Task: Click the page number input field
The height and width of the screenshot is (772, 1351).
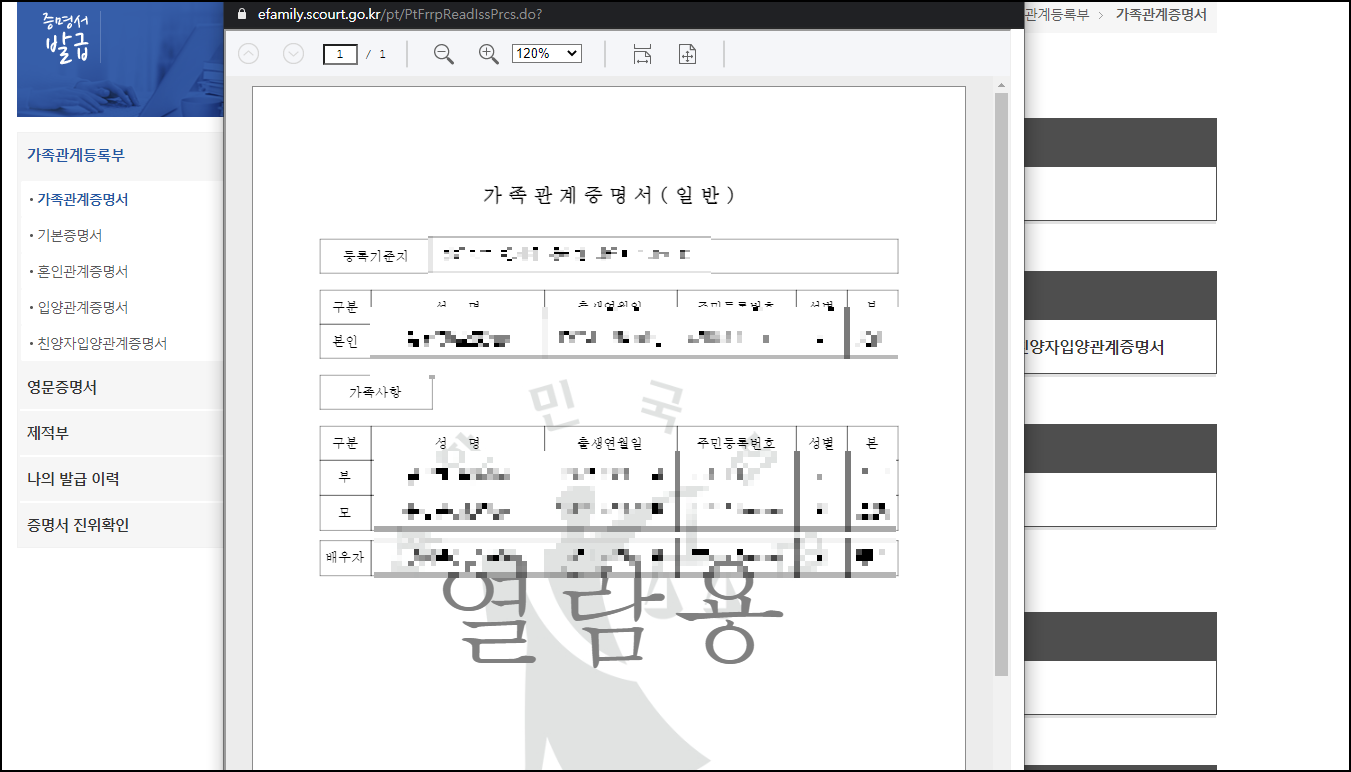Action: [x=340, y=54]
